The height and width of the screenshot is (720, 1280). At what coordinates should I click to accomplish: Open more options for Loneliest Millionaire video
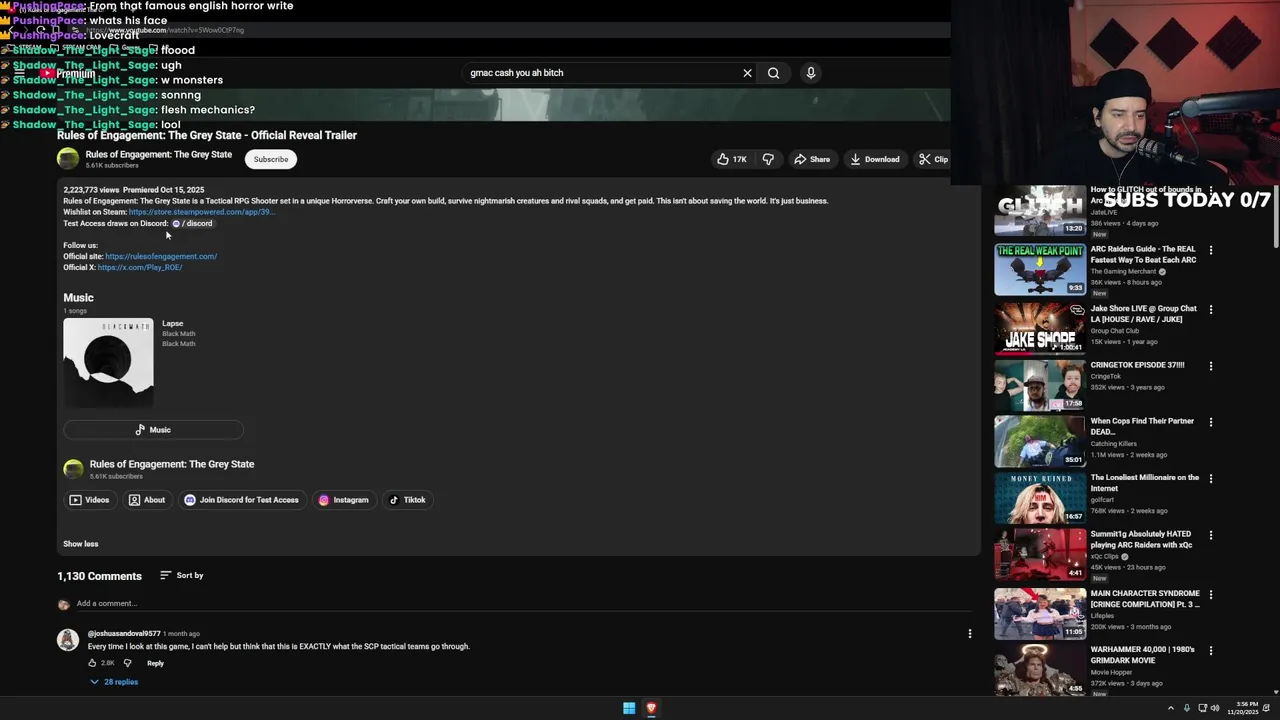[x=1211, y=479]
